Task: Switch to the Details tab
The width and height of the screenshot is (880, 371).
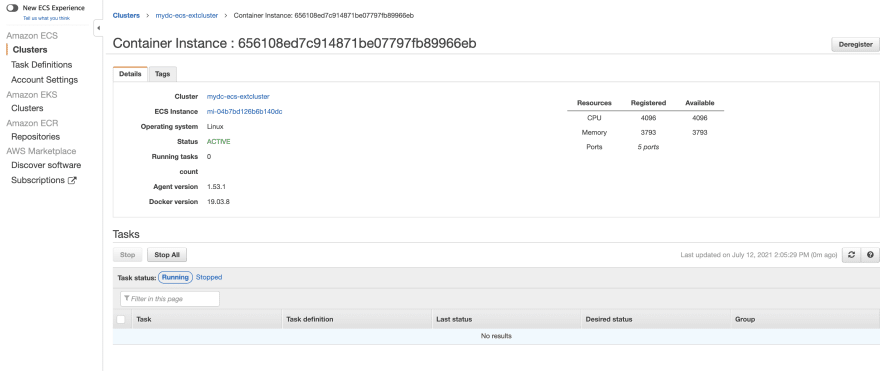Action: (x=130, y=74)
